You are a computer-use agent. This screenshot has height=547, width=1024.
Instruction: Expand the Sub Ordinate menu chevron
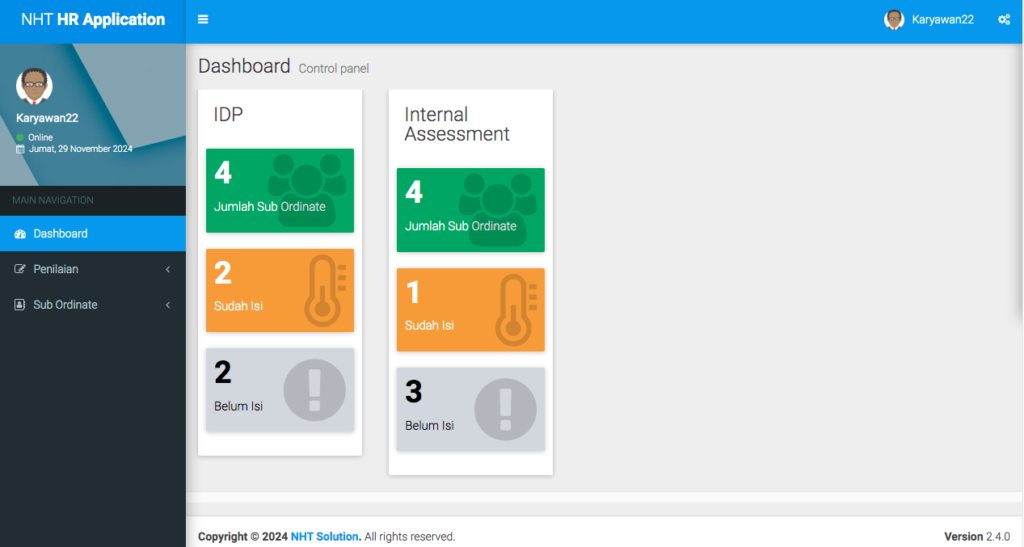click(x=167, y=305)
